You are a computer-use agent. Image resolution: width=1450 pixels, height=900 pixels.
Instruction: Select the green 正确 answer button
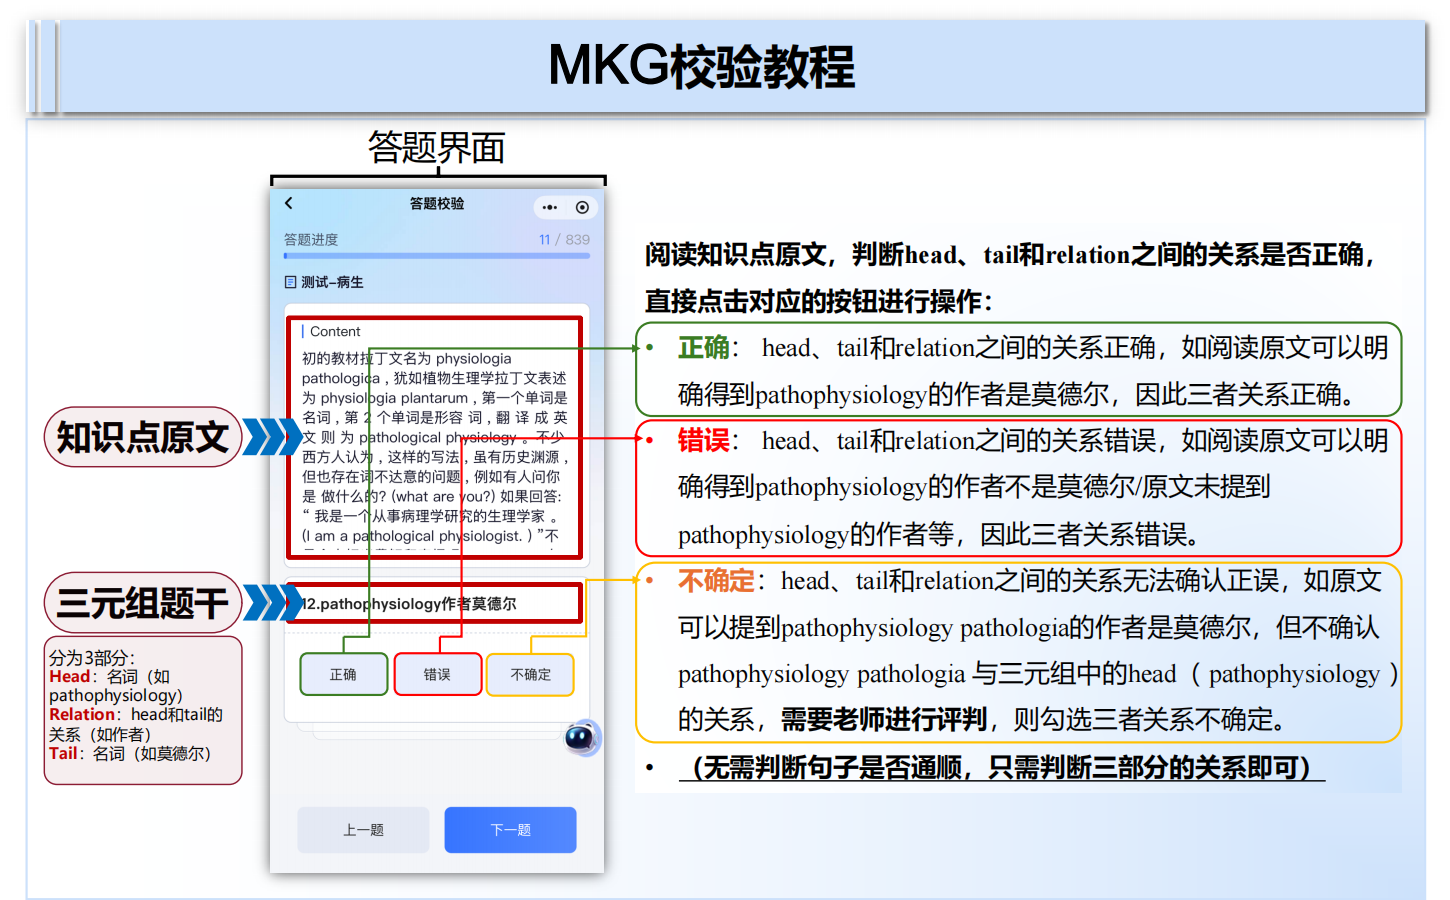click(343, 675)
